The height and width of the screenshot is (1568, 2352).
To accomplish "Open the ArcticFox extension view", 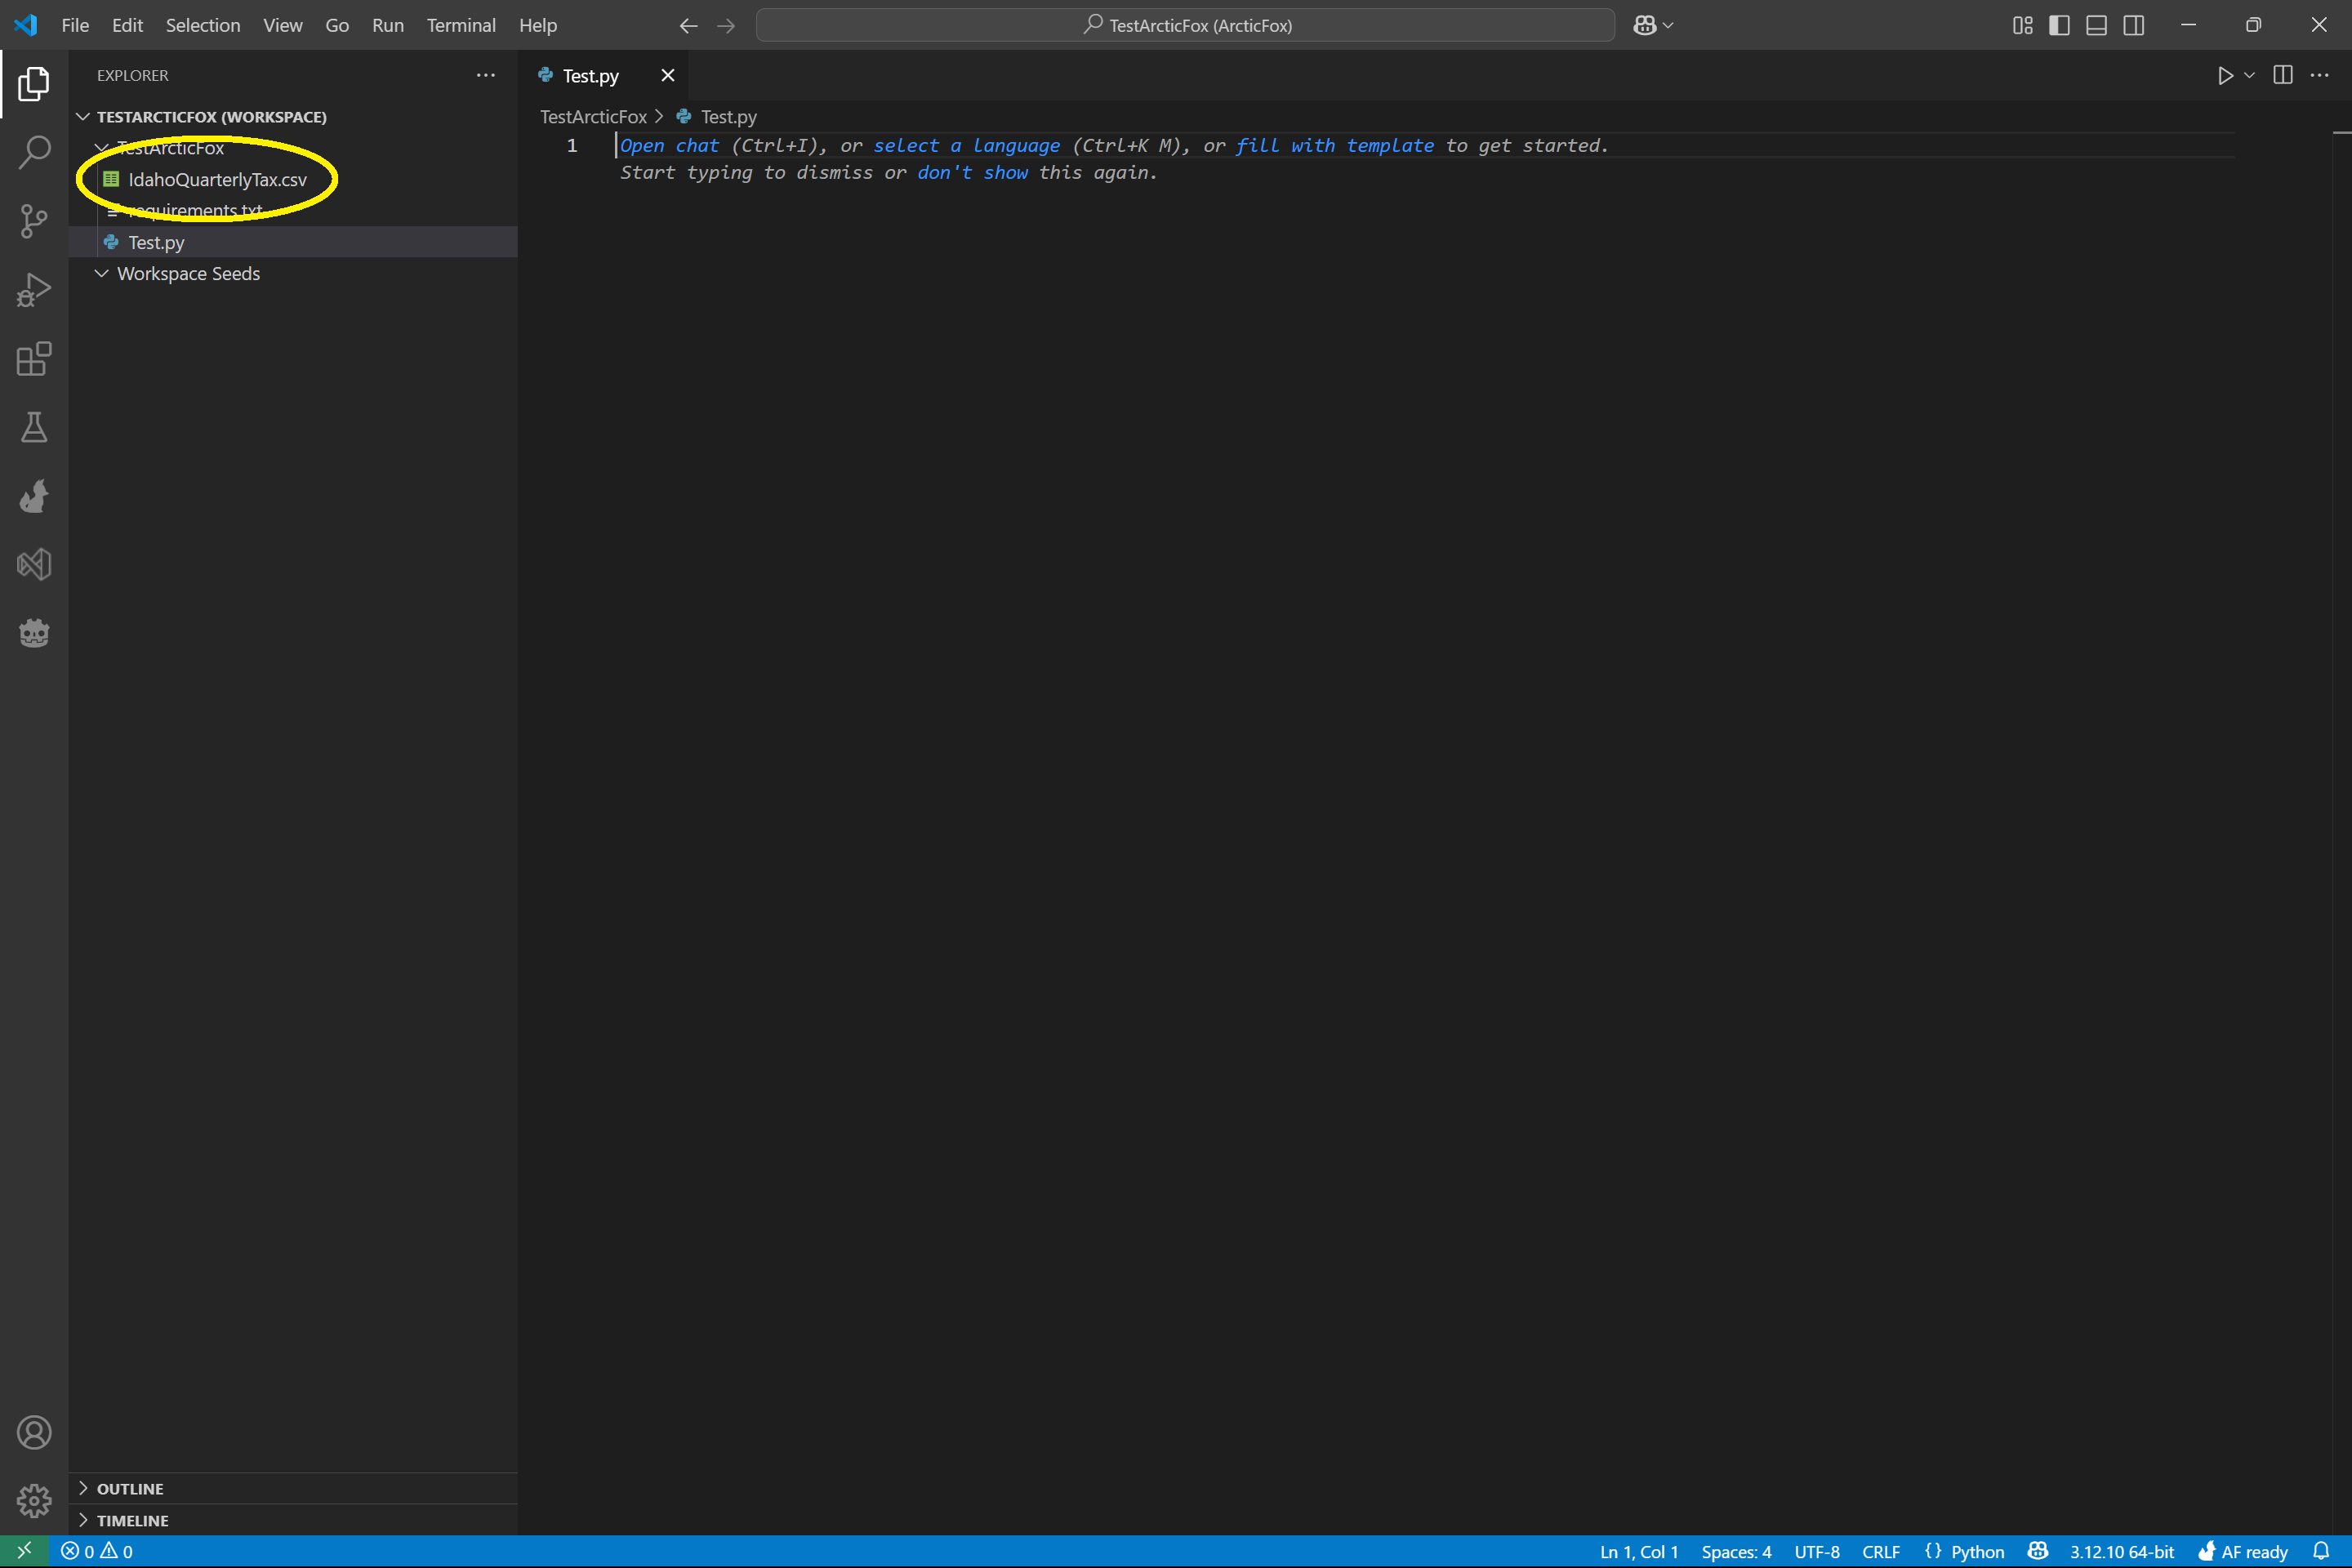I will [34, 496].
